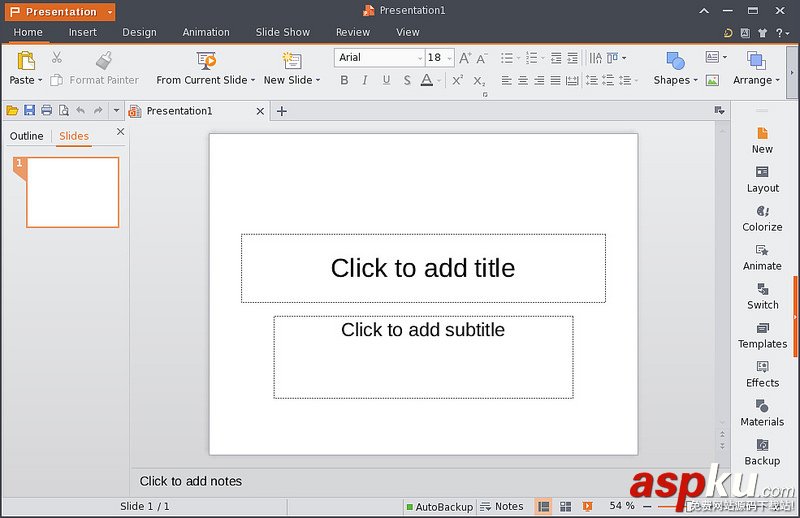Add a new document tab with plus

pyautogui.click(x=282, y=111)
